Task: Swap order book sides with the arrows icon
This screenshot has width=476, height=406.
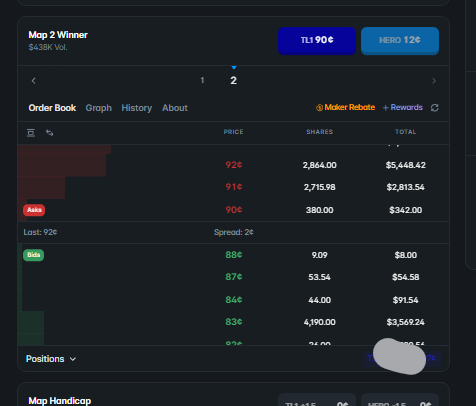Action: click(50, 133)
